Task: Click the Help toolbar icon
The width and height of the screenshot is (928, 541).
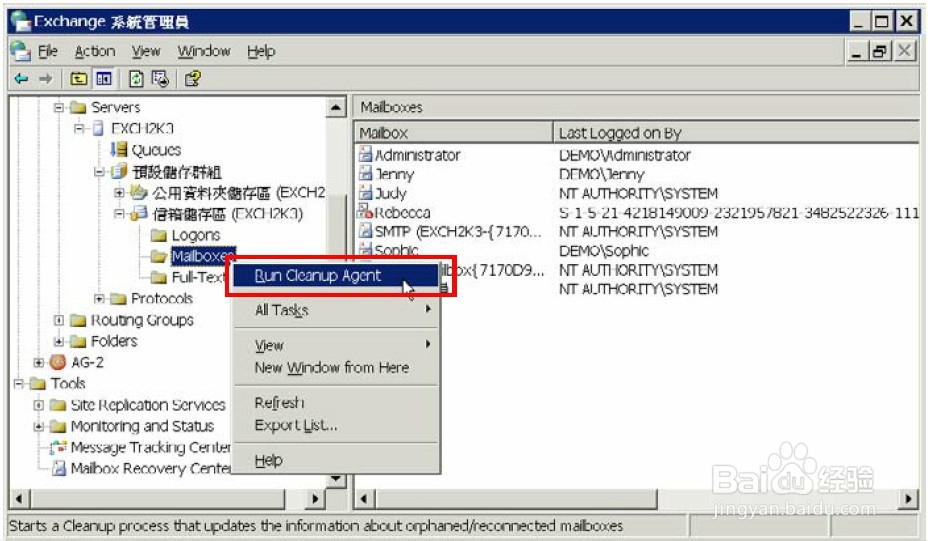Action: point(192,78)
